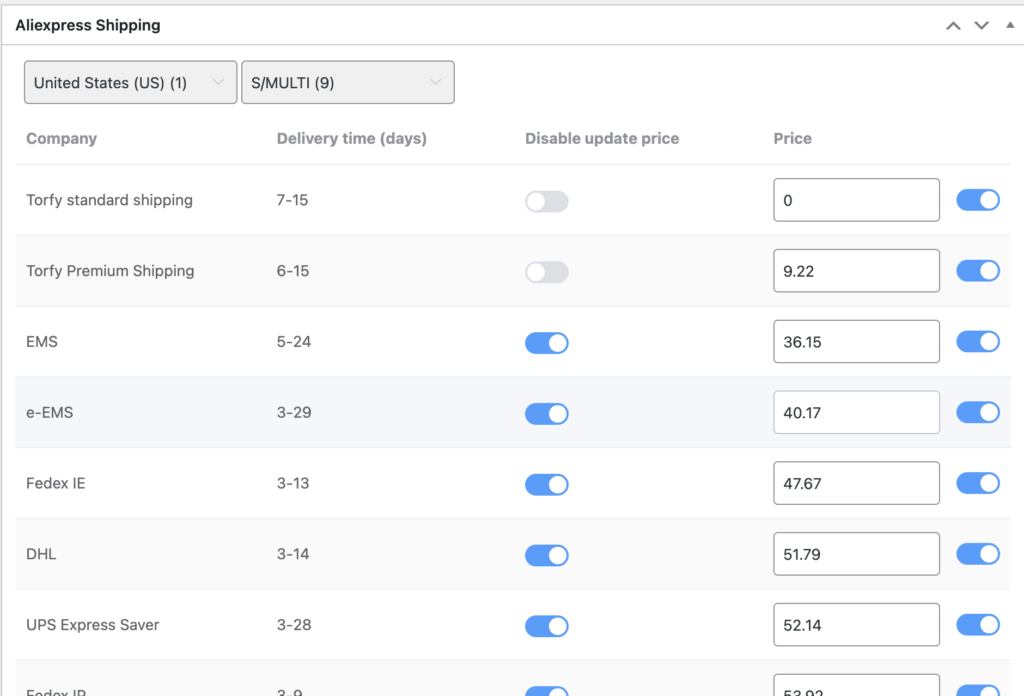Toggle the switch beside Torfy standard shipping price
Image resolution: width=1024 pixels, height=696 pixels.
pos(978,200)
